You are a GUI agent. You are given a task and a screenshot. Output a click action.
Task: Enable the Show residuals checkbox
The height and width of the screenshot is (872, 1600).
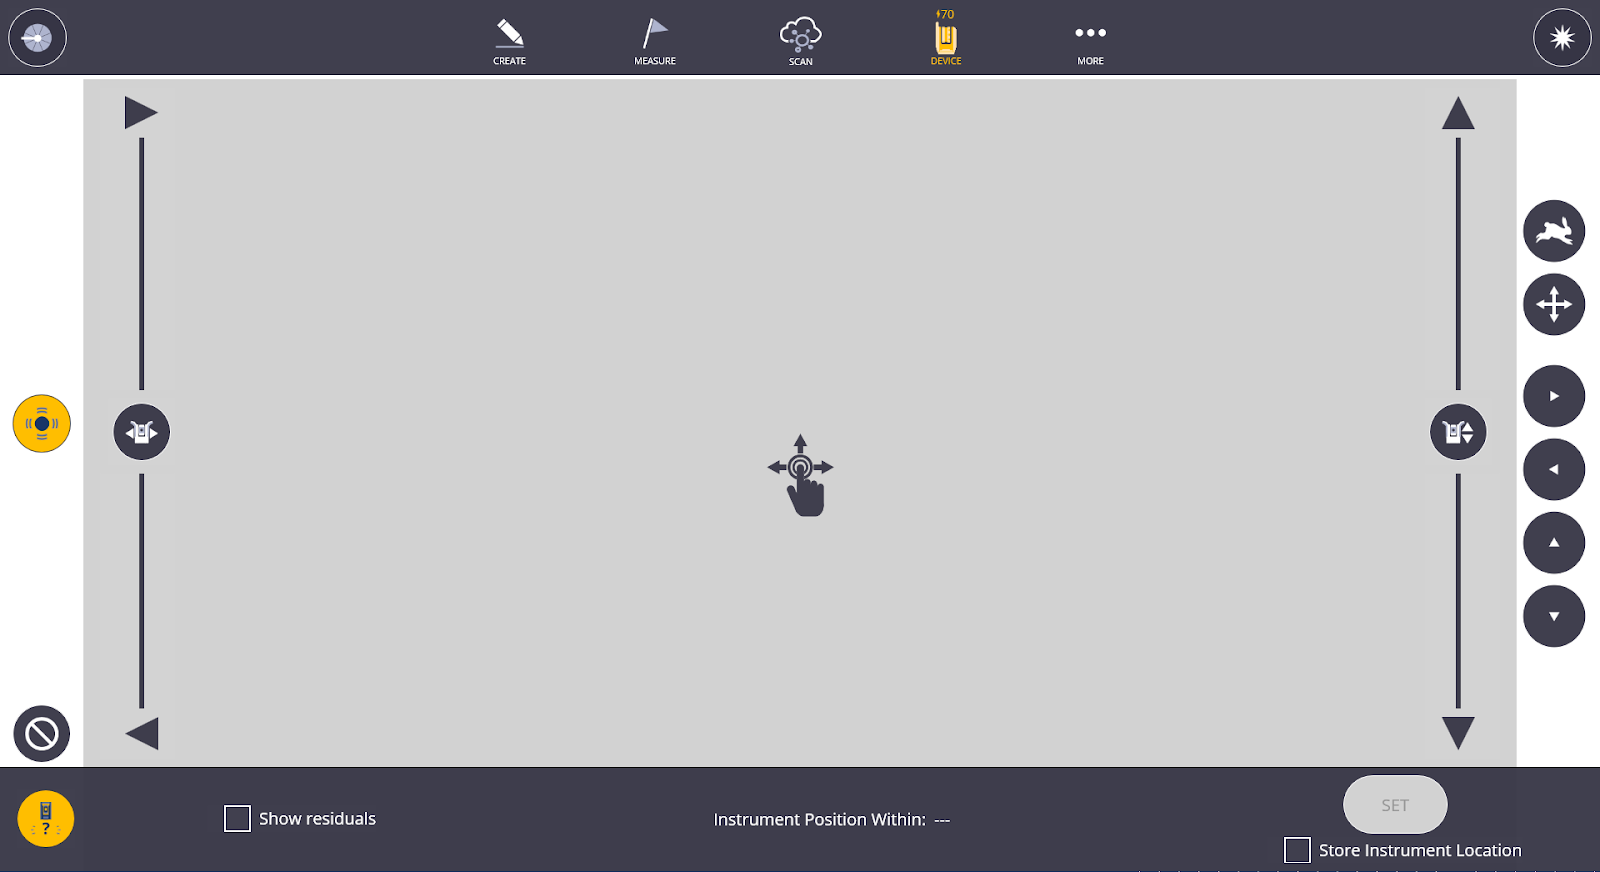(x=237, y=819)
